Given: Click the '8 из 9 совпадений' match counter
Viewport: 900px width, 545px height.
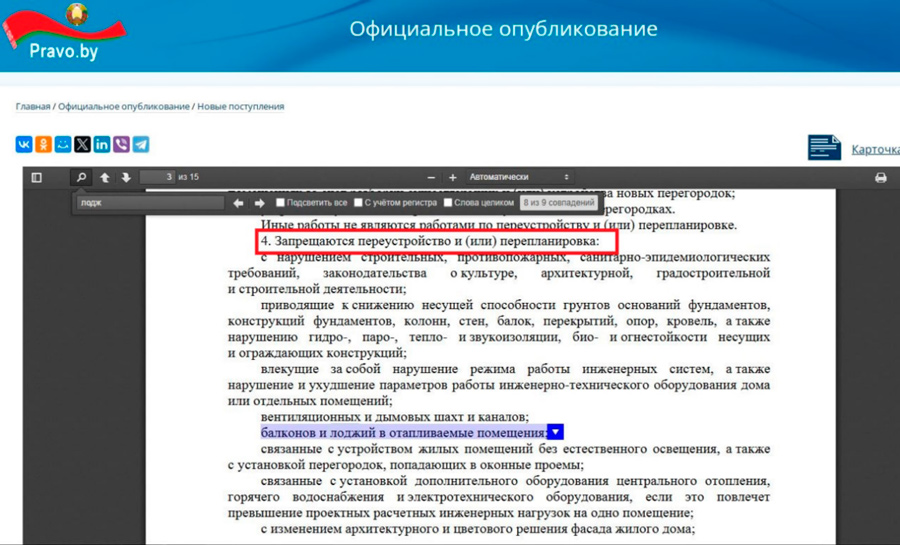Looking at the screenshot, I should tap(558, 203).
